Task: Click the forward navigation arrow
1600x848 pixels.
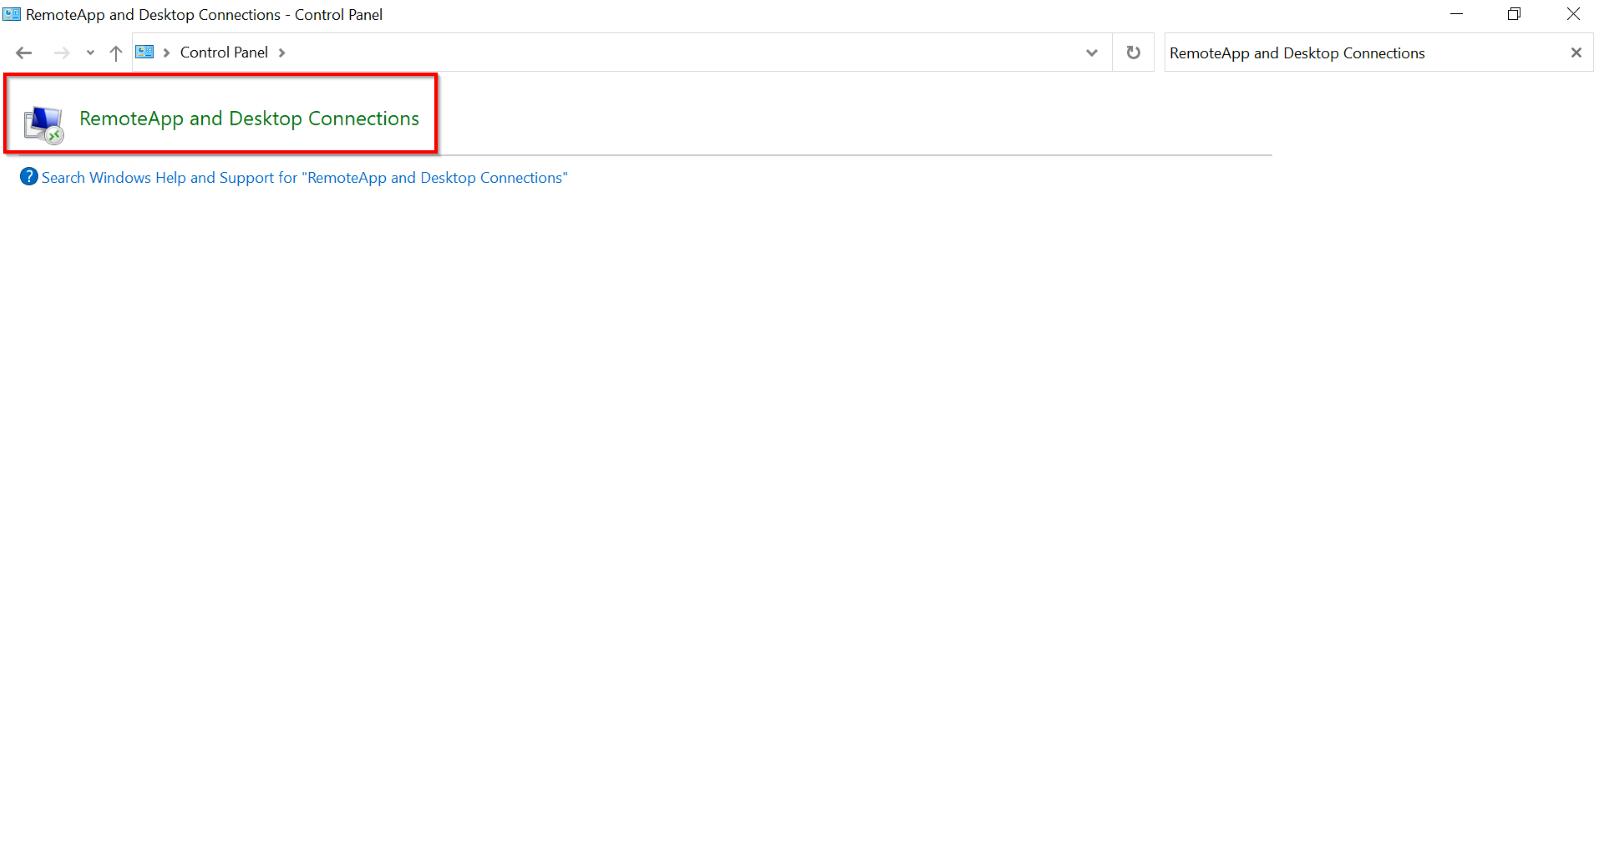Action: click(x=62, y=53)
